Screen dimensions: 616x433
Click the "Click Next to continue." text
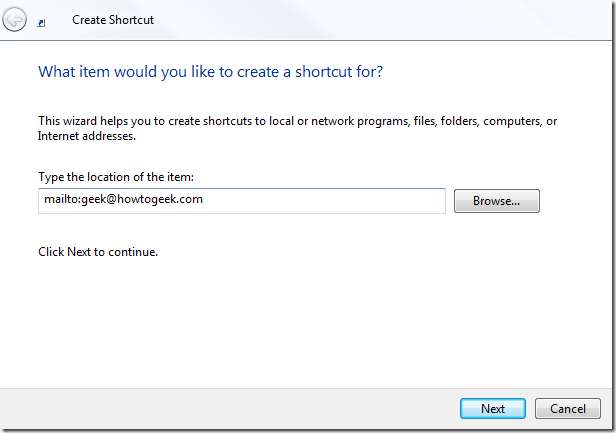click(x=98, y=252)
